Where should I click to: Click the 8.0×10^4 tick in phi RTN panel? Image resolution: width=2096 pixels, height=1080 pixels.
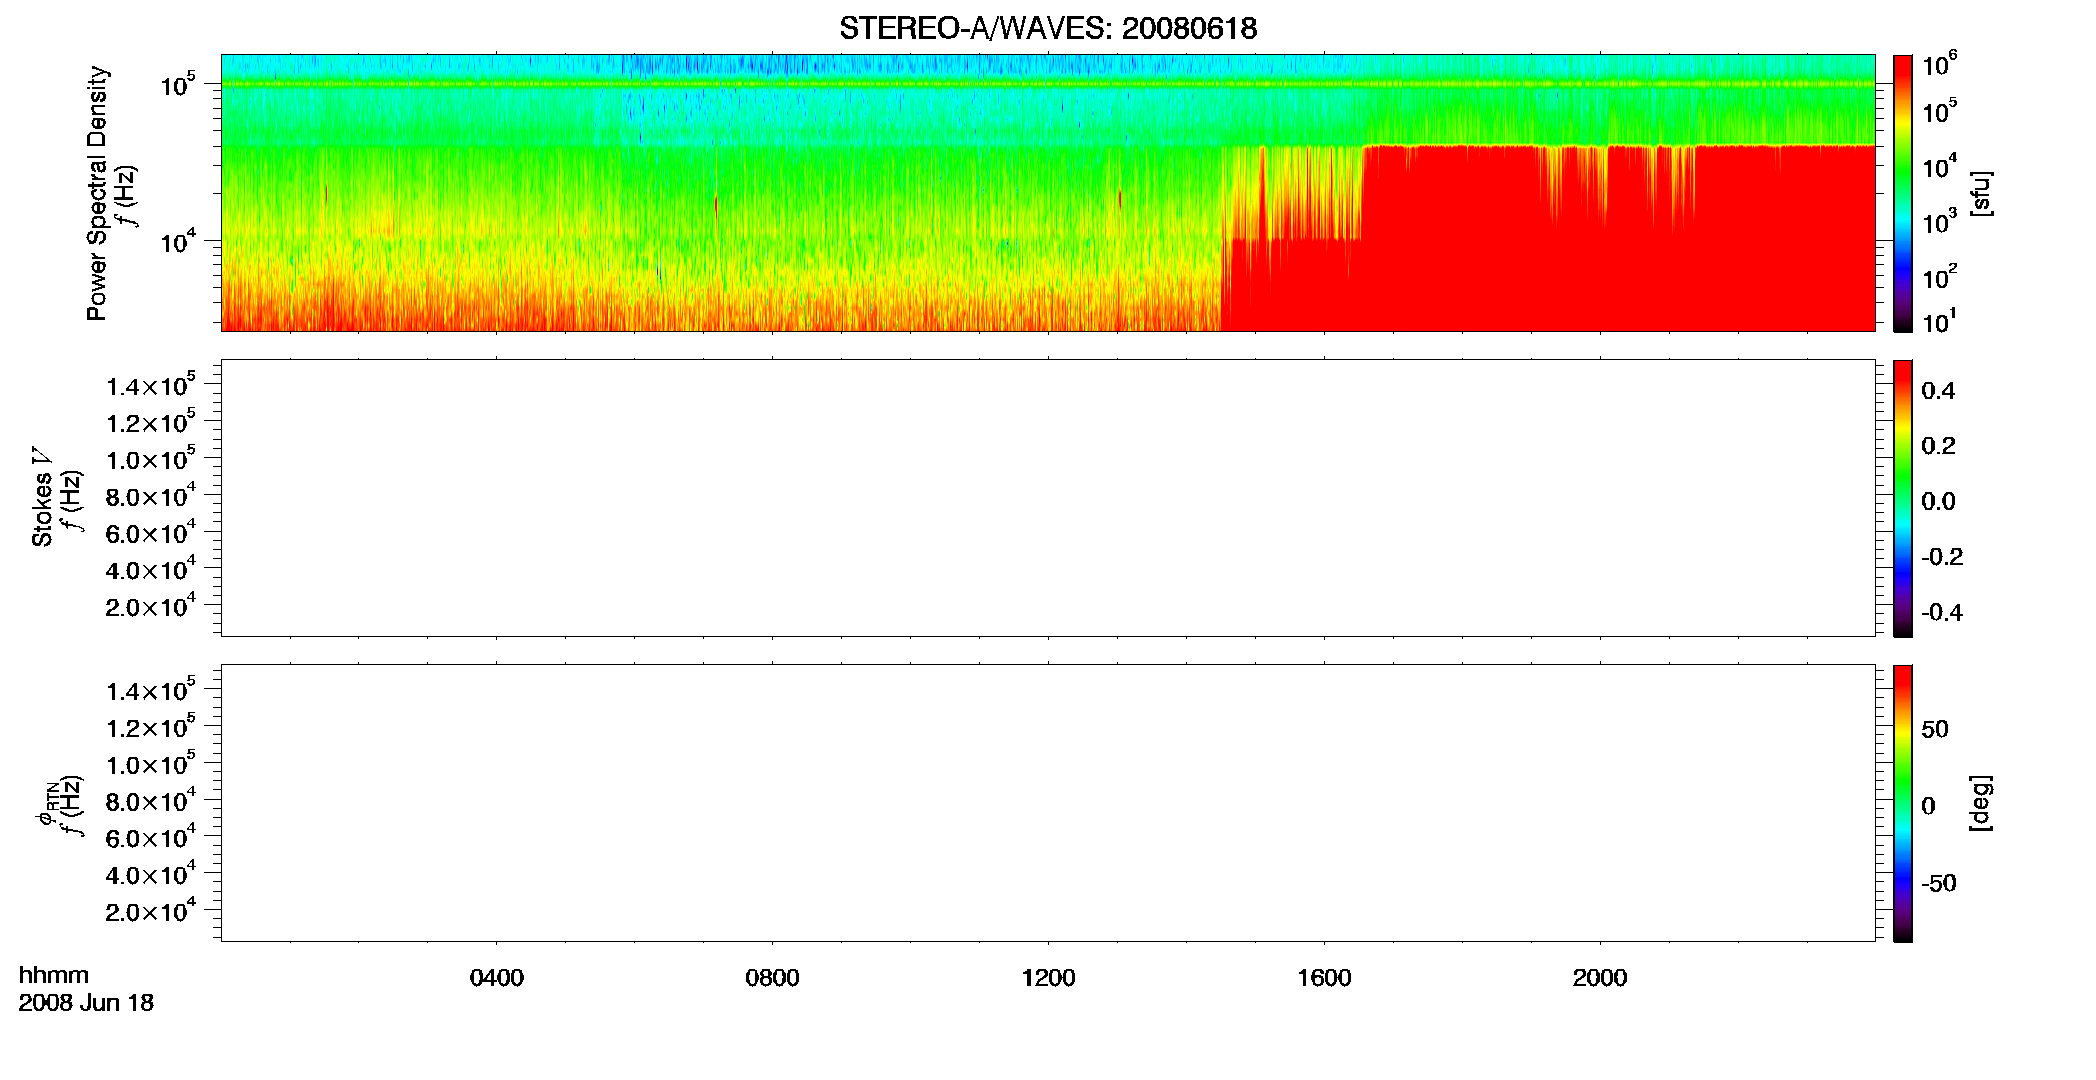click(151, 800)
